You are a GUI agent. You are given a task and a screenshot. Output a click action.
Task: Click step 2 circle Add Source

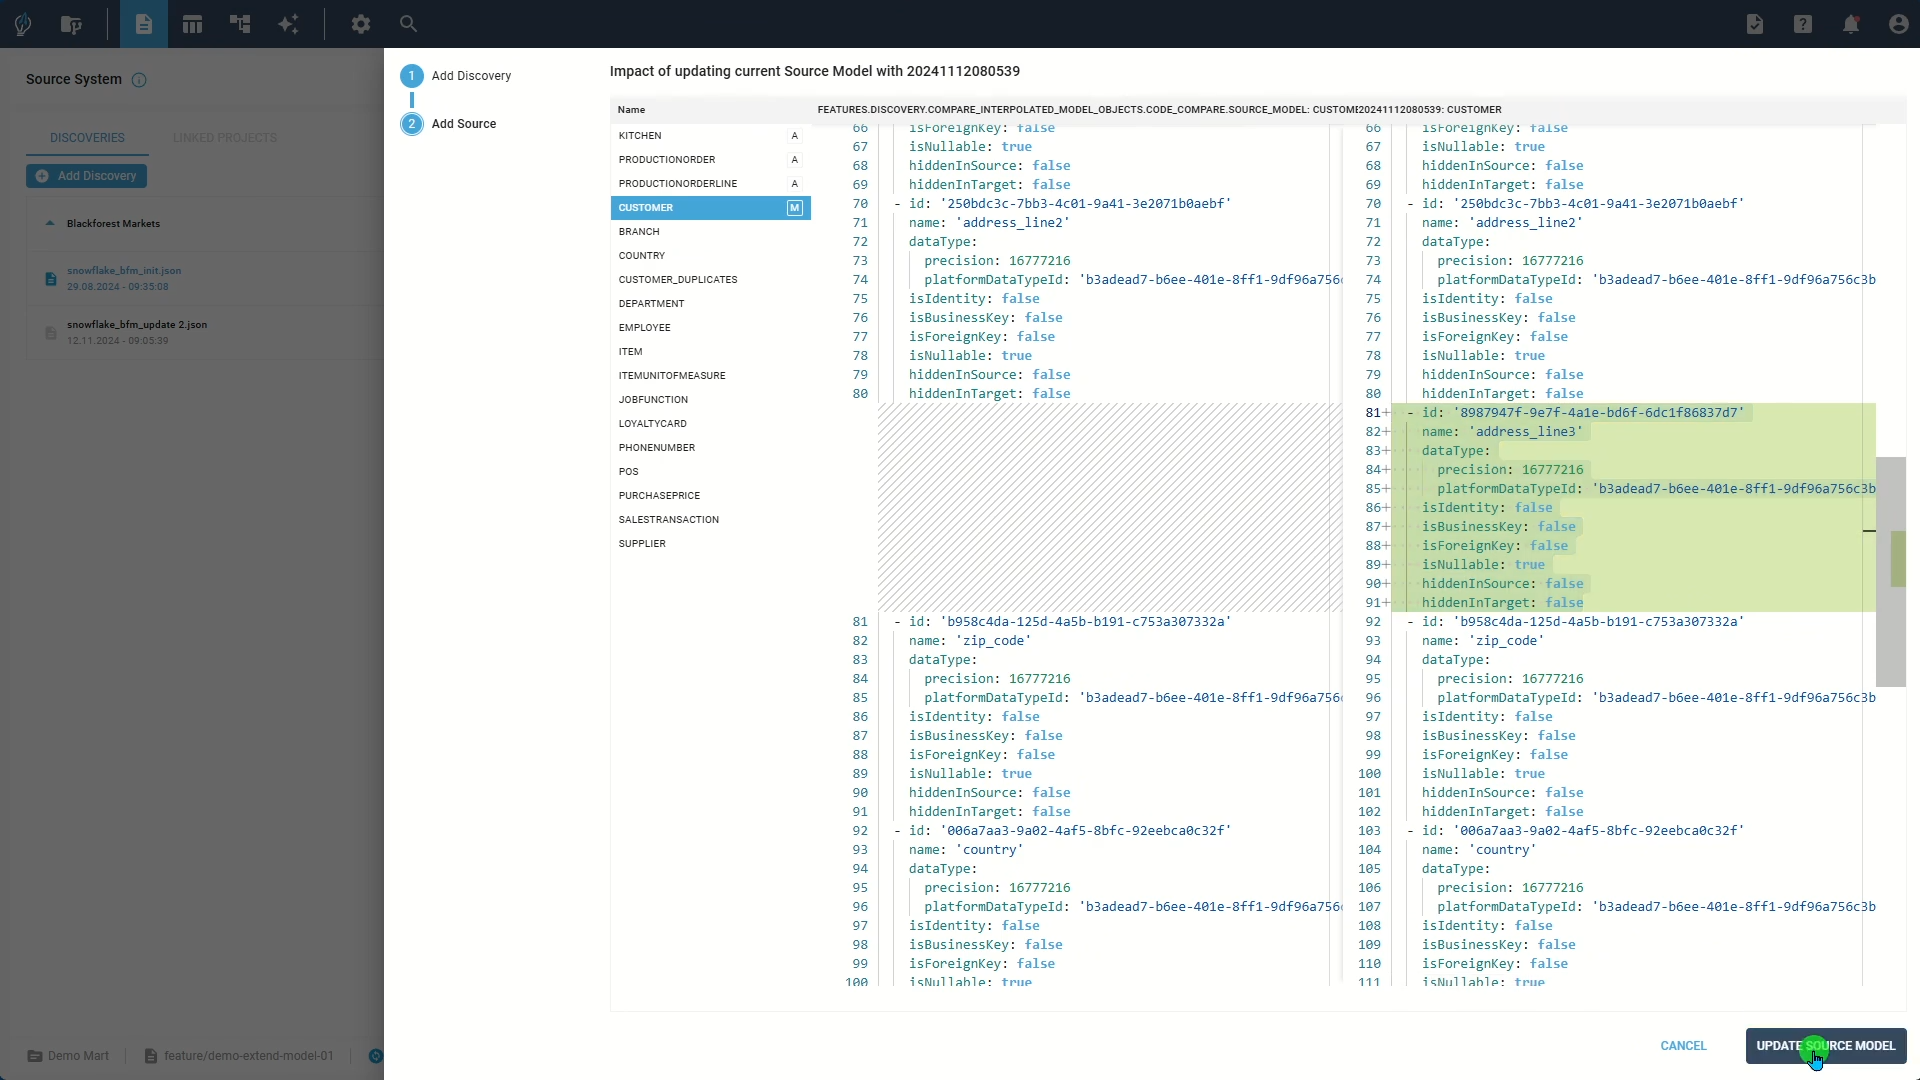click(x=412, y=124)
